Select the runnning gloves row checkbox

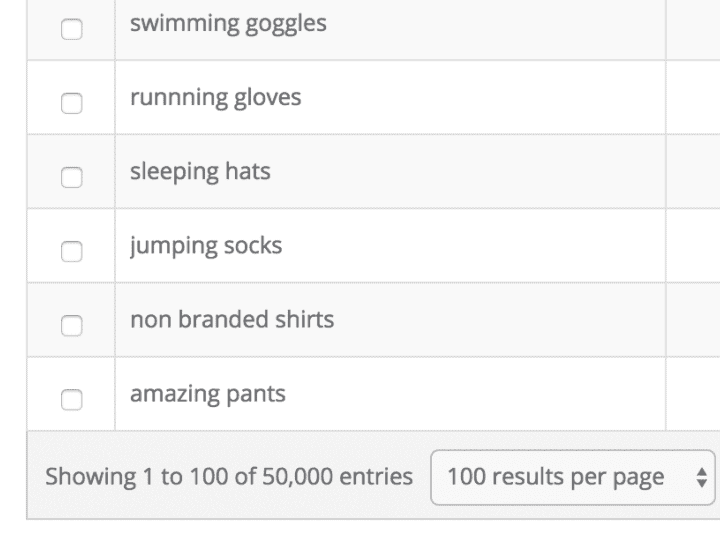[71, 103]
